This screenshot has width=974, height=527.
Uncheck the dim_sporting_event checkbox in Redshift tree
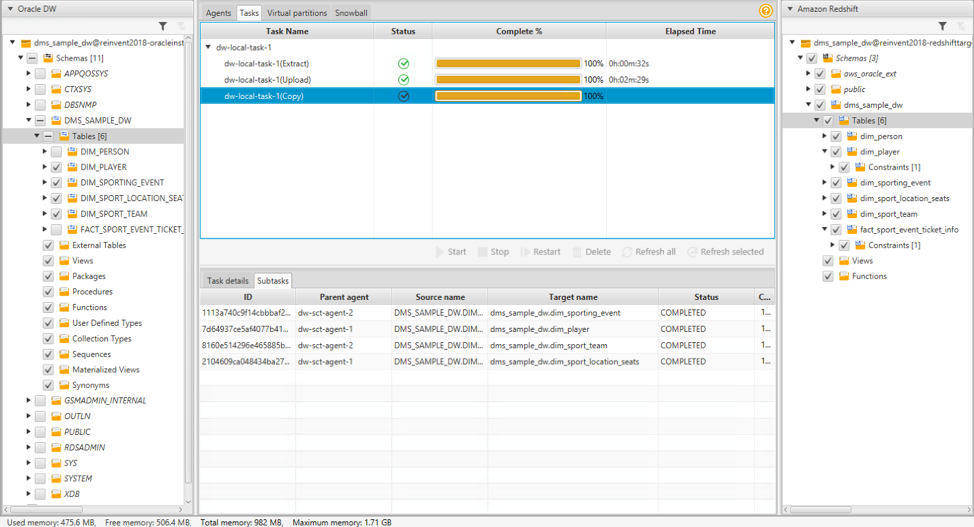[x=836, y=183]
